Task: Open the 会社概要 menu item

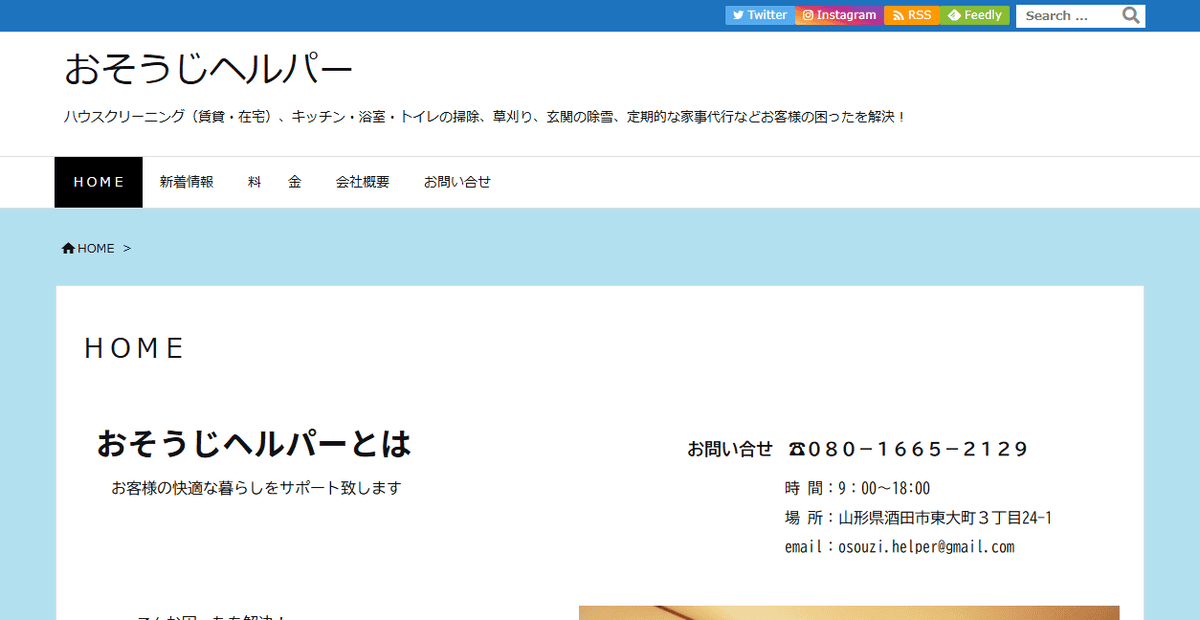Action: [x=362, y=182]
